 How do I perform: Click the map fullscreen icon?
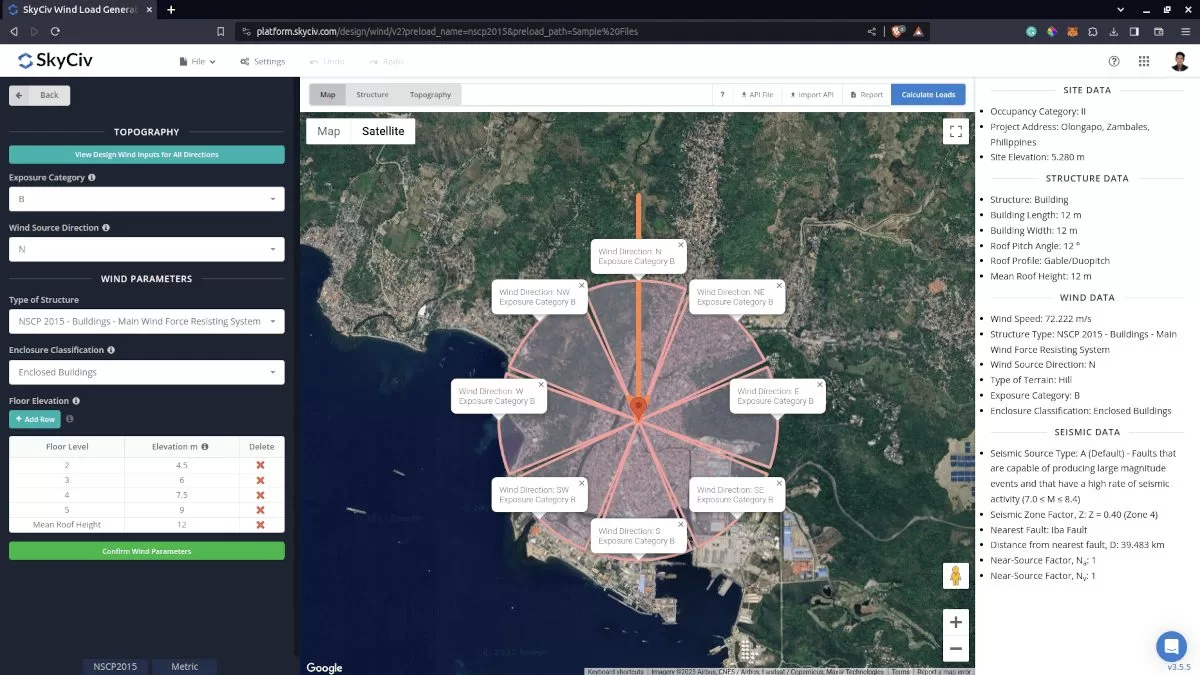955,131
